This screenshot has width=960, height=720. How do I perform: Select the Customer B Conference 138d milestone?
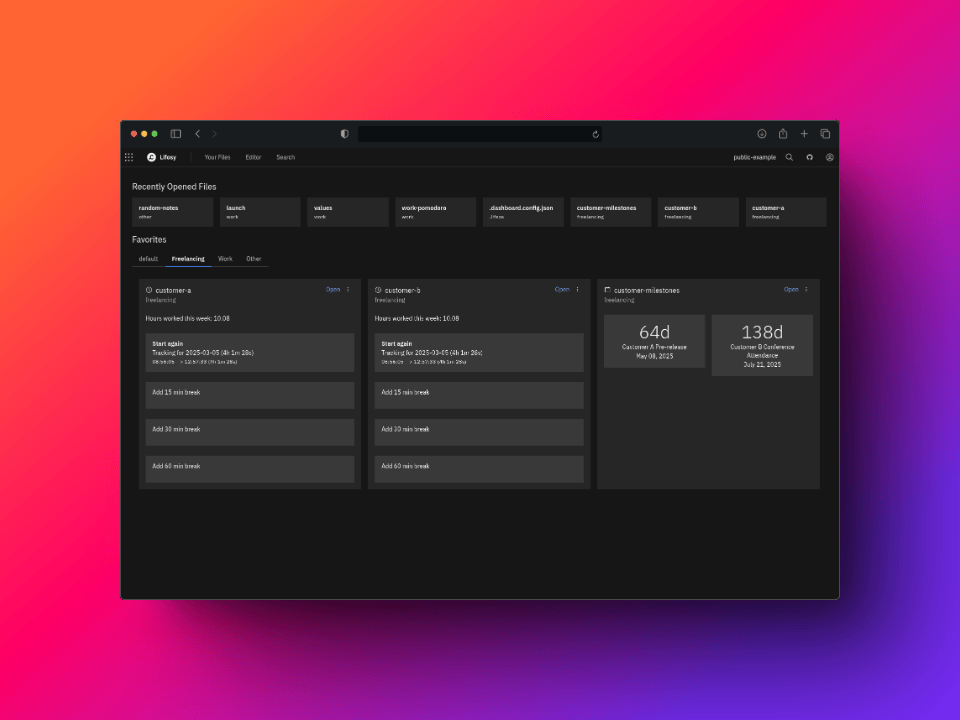(x=762, y=344)
